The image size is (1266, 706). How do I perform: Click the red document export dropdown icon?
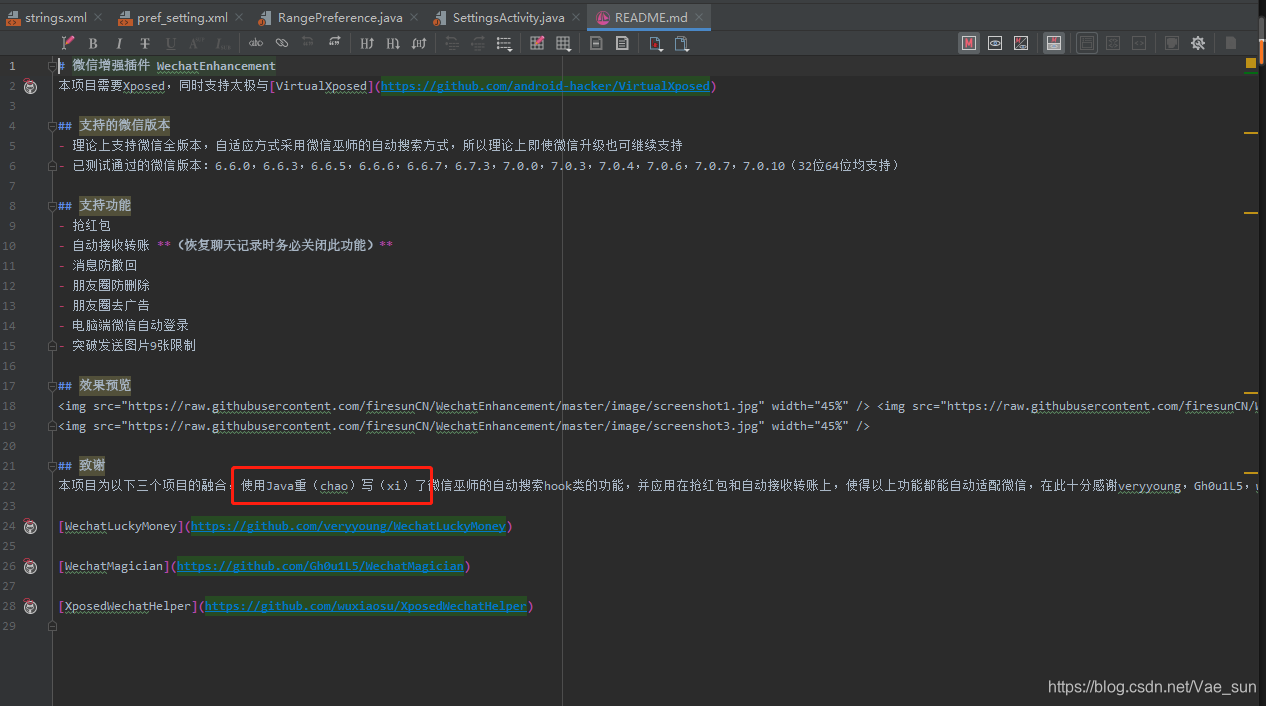click(656, 43)
